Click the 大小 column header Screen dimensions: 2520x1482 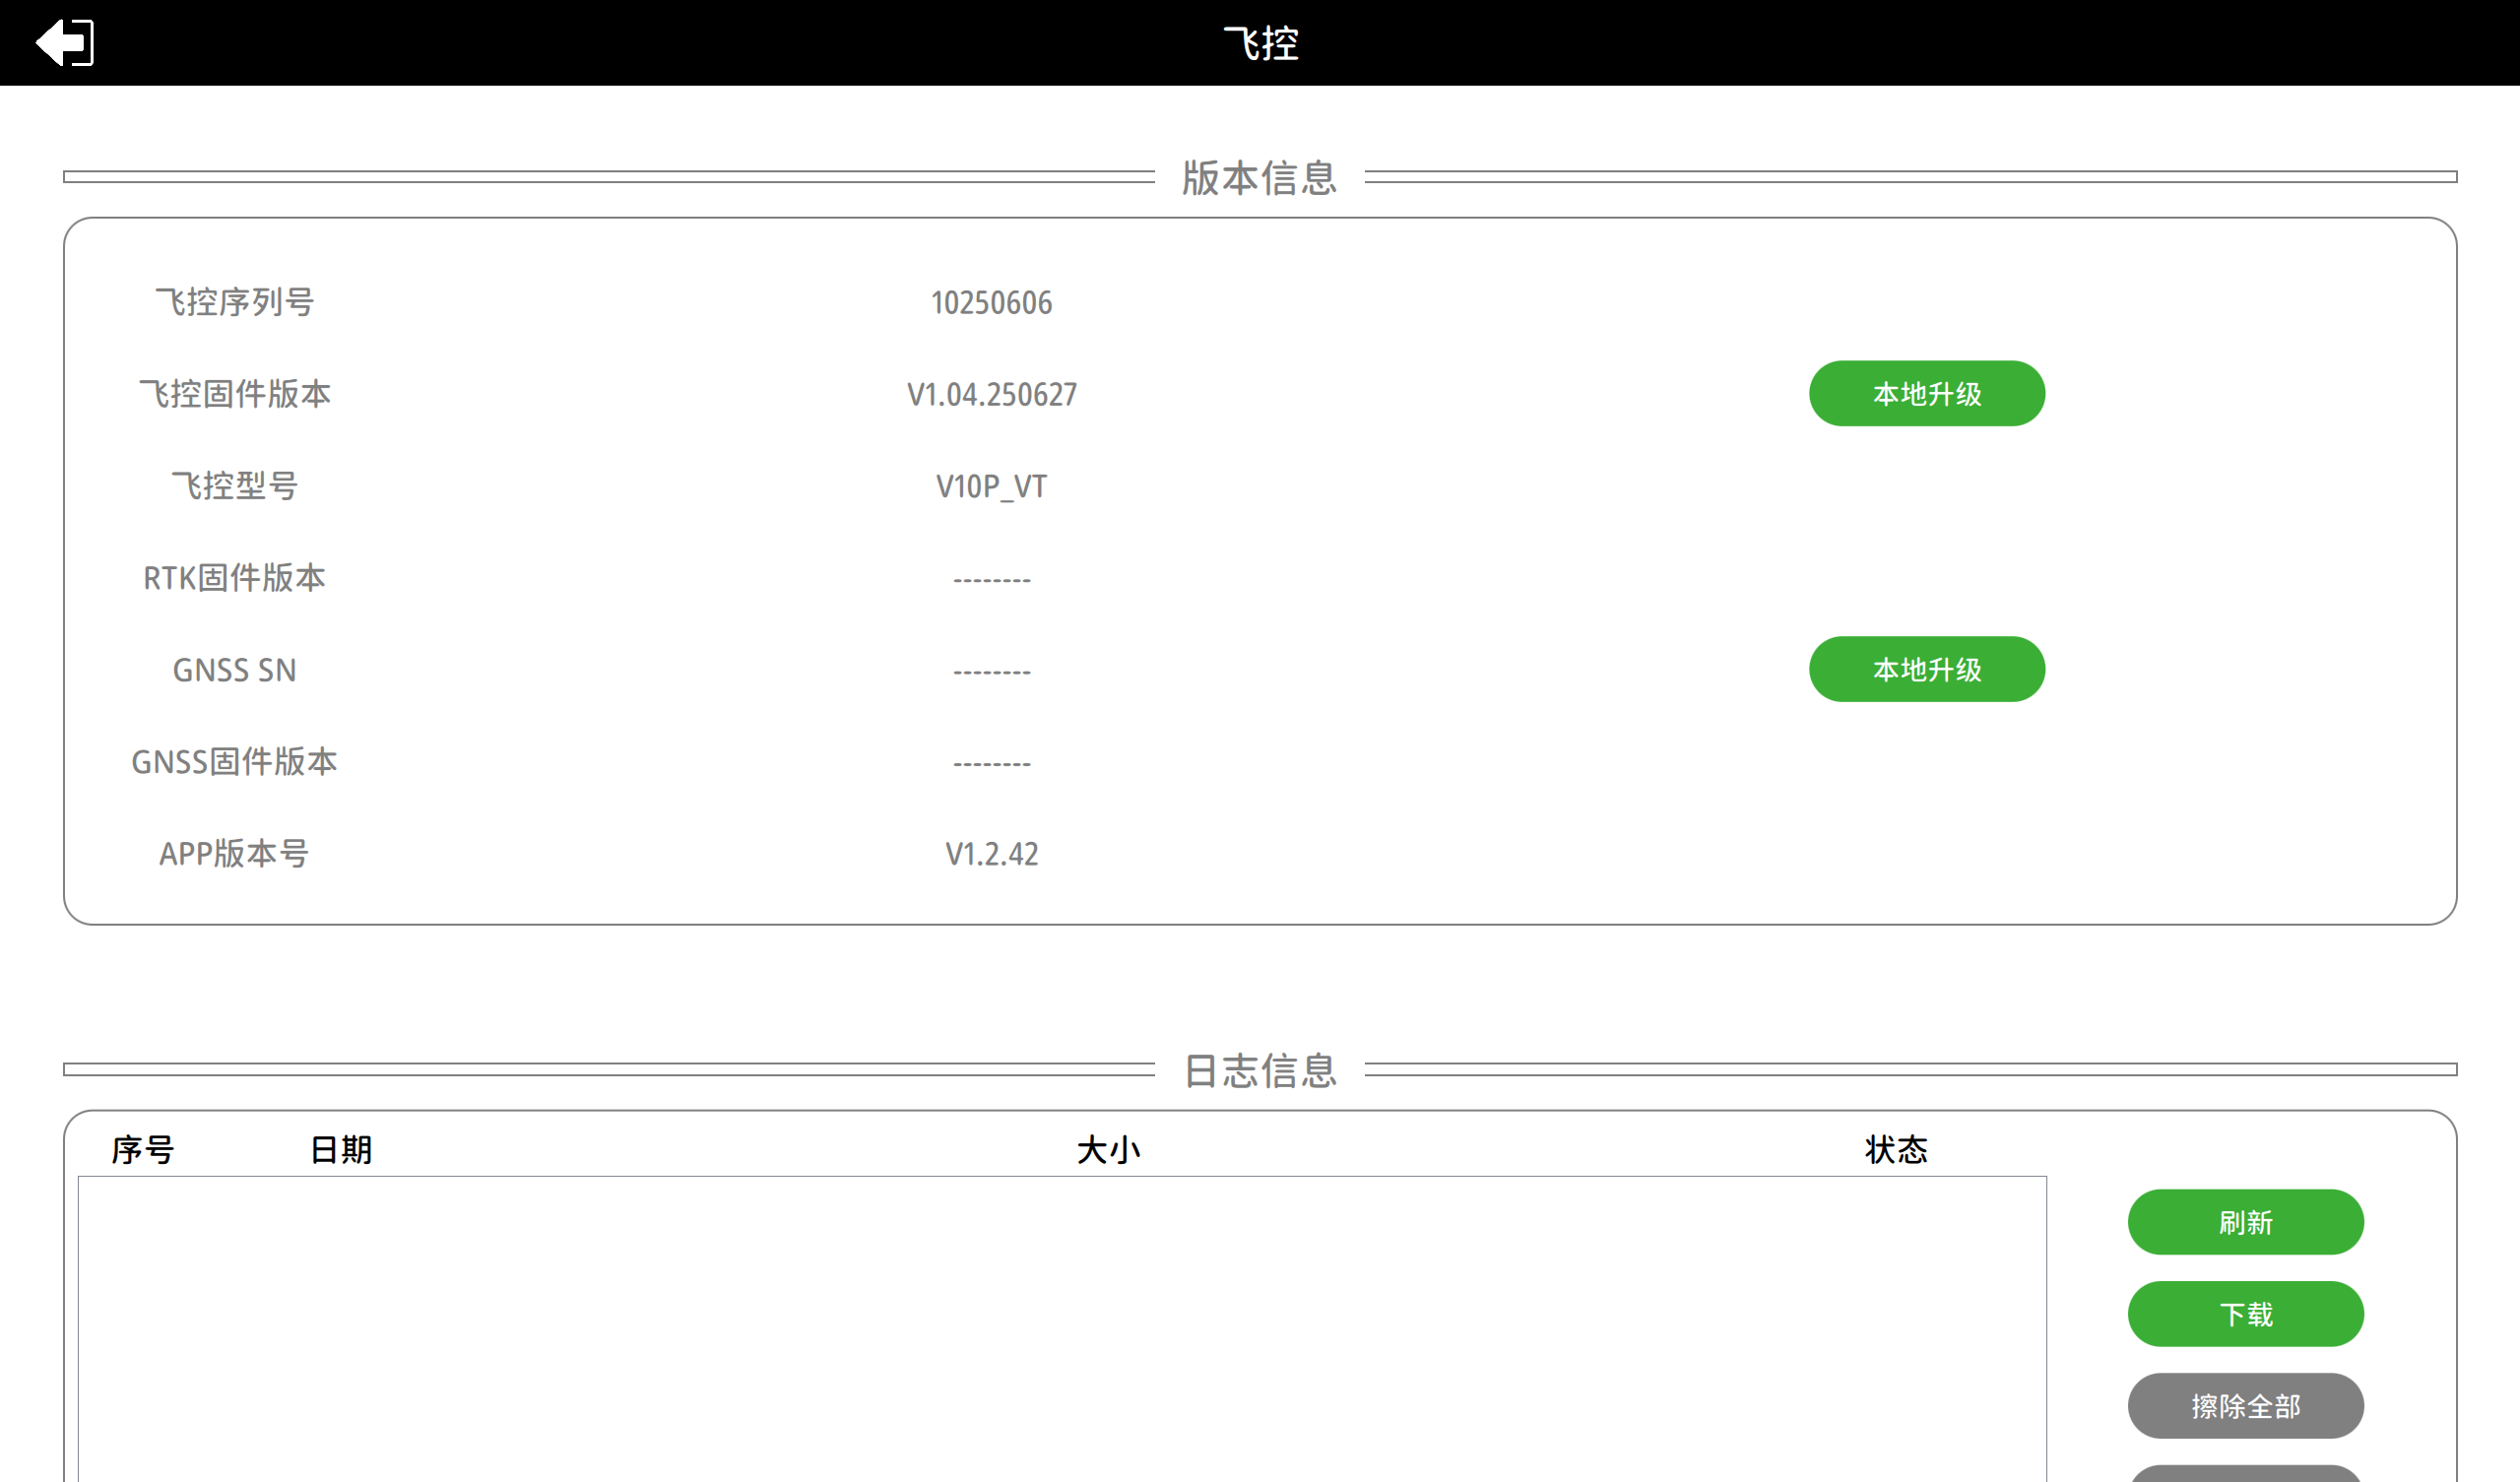pyautogui.click(x=1108, y=1149)
